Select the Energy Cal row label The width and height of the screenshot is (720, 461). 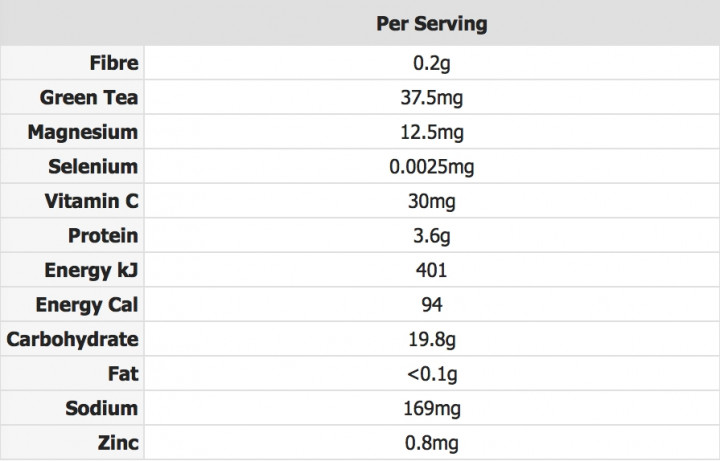pyautogui.click(x=87, y=305)
